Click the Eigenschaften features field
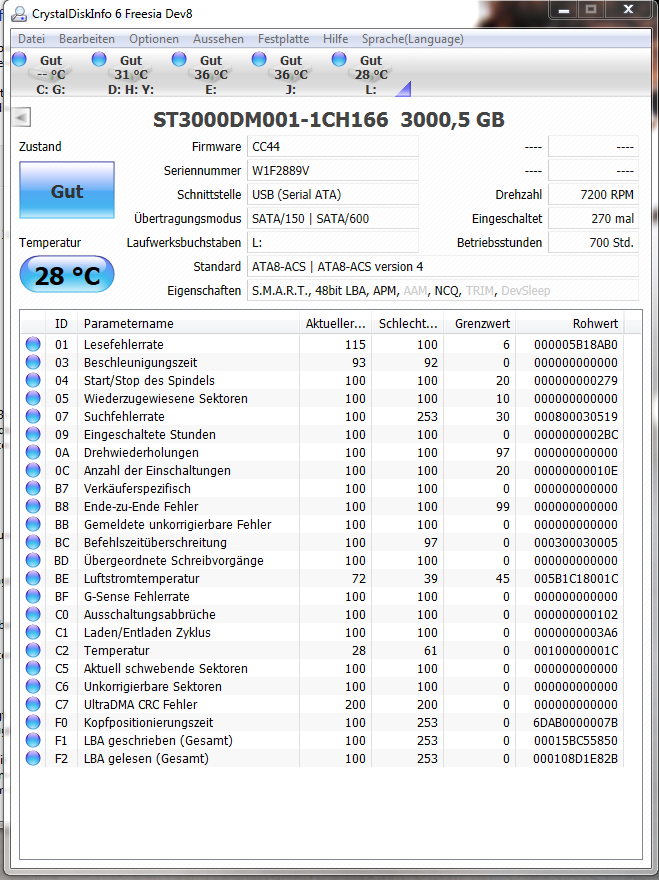 click(x=443, y=291)
